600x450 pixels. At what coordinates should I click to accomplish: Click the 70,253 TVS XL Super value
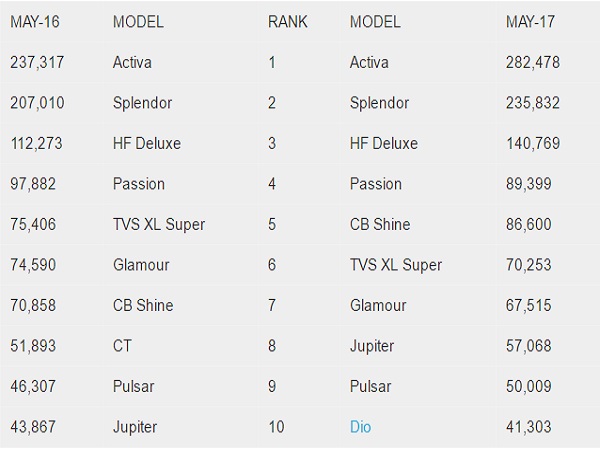[529, 265]
